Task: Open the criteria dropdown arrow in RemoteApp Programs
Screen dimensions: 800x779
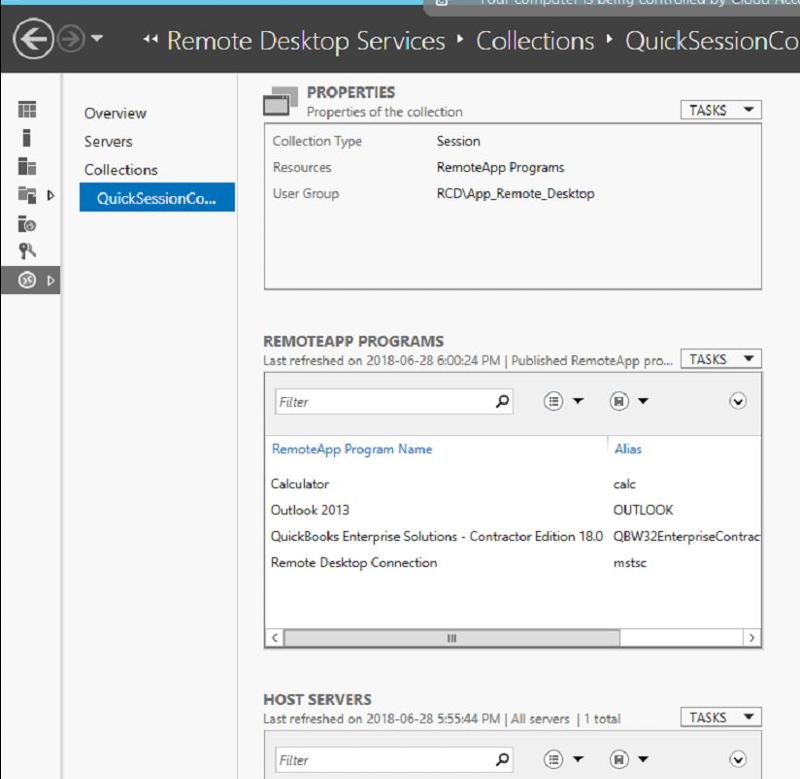Action: (578, 401)
